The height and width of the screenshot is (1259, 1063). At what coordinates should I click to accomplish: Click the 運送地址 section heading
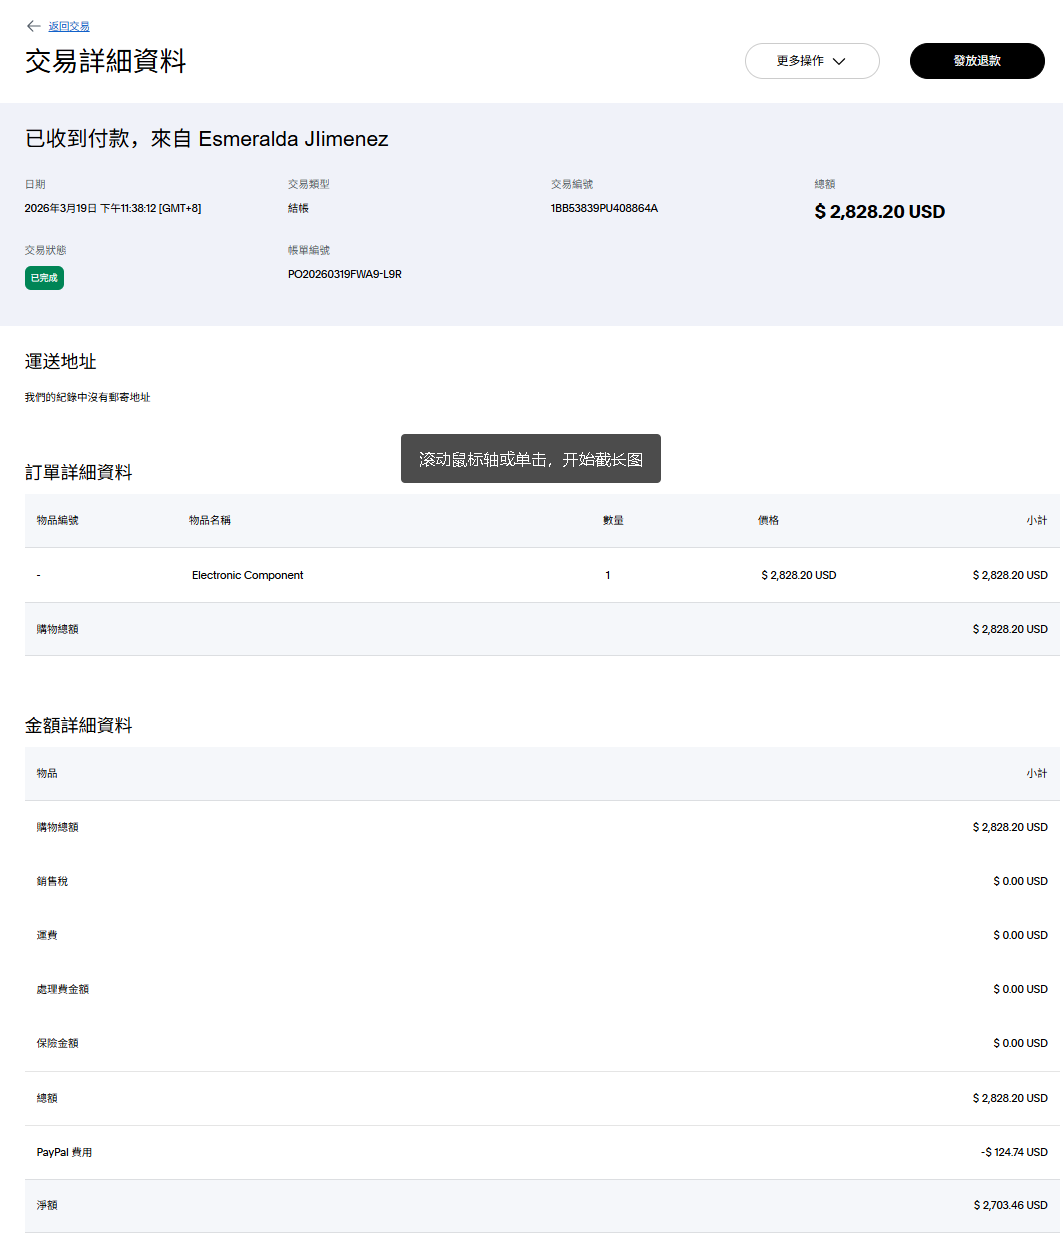click(x=61, y=362)
